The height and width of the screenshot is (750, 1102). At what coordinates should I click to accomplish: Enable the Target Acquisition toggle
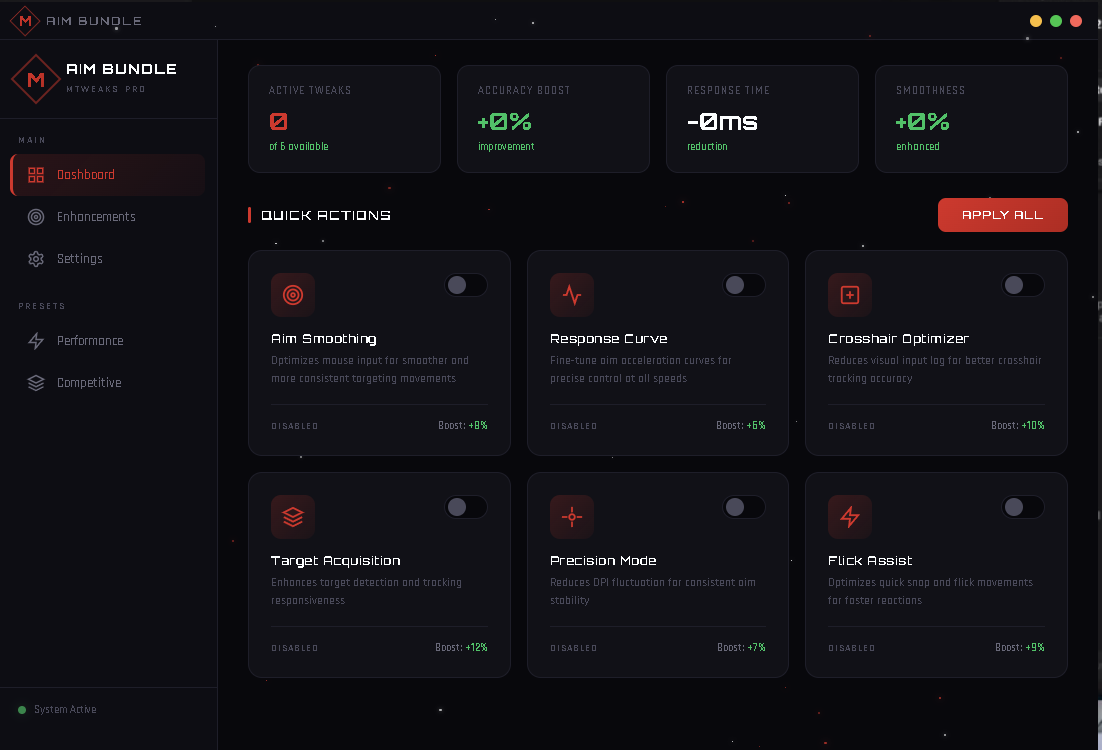point(466,507)
